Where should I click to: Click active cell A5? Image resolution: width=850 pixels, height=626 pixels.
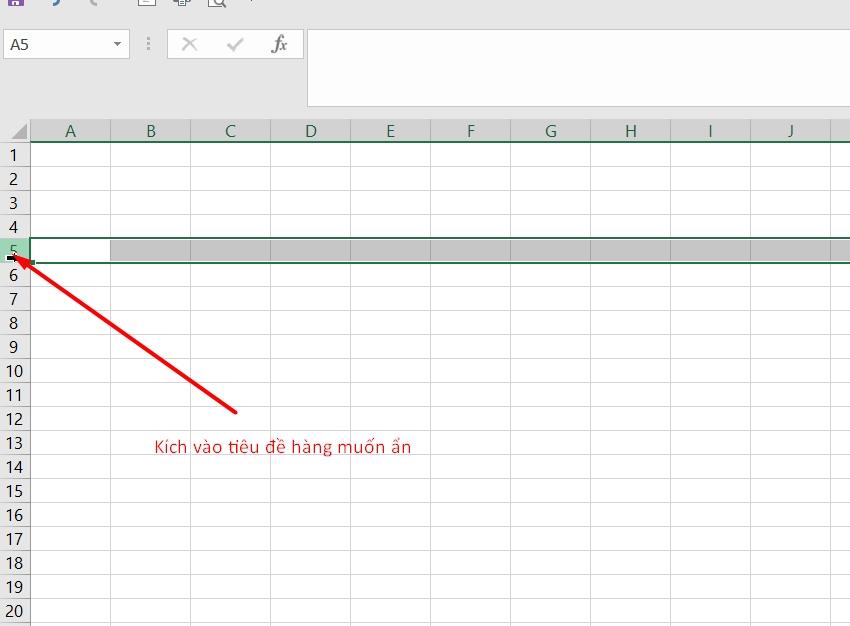click(70, 250)
